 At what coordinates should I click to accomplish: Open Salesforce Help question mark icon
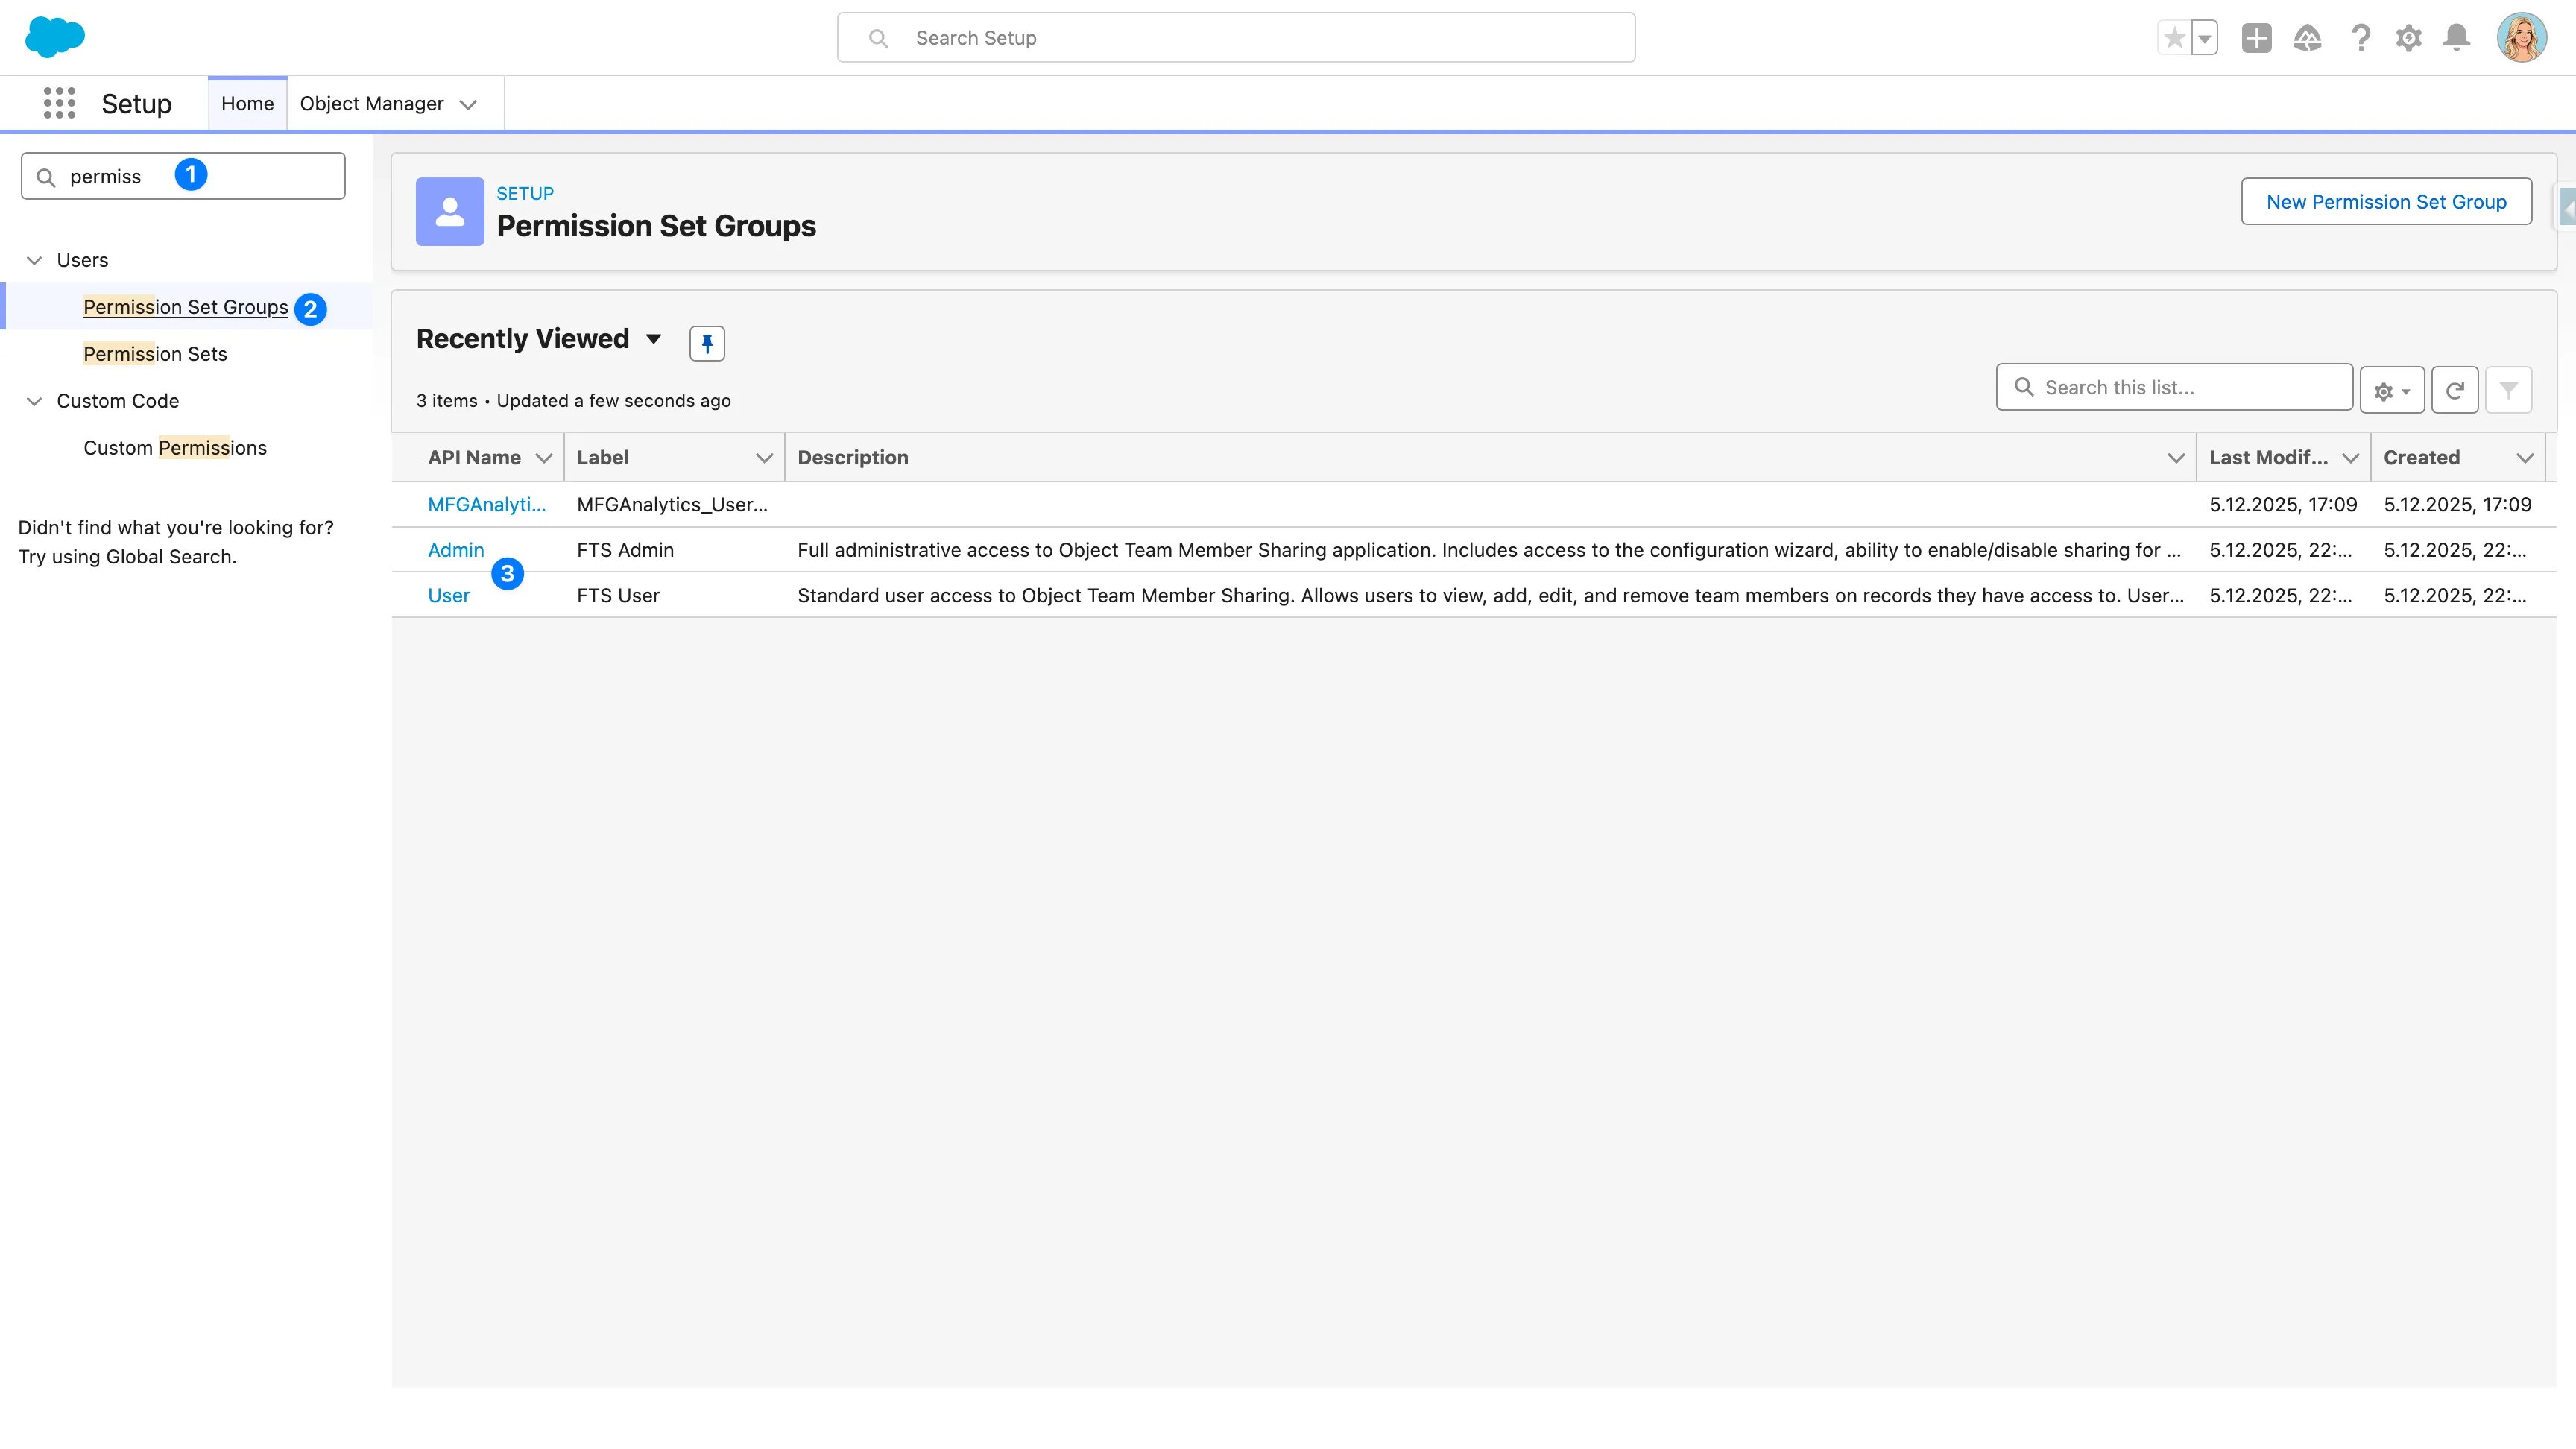click(2361, 37)
